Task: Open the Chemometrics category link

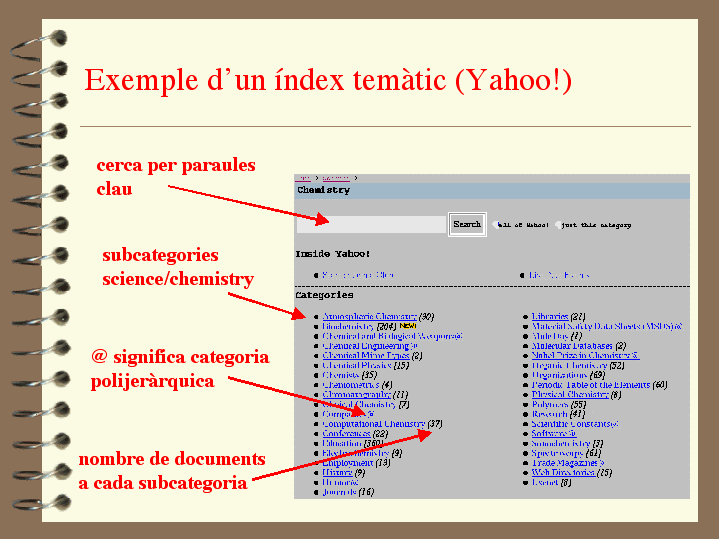Action: [x=351, y=385]
